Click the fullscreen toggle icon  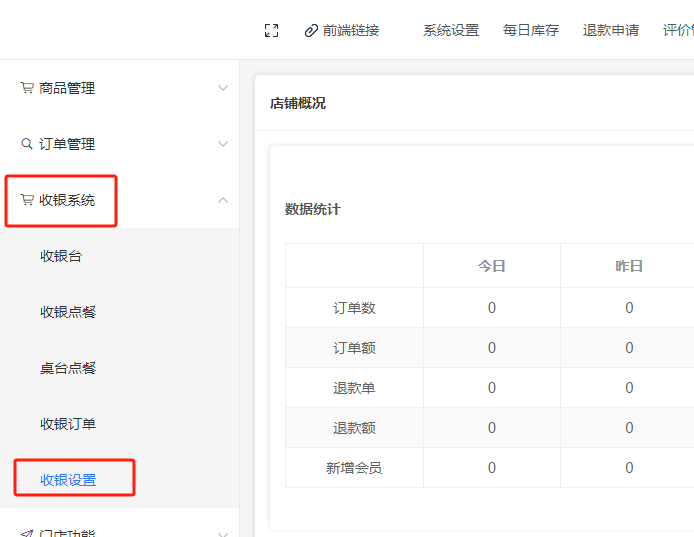271,31
